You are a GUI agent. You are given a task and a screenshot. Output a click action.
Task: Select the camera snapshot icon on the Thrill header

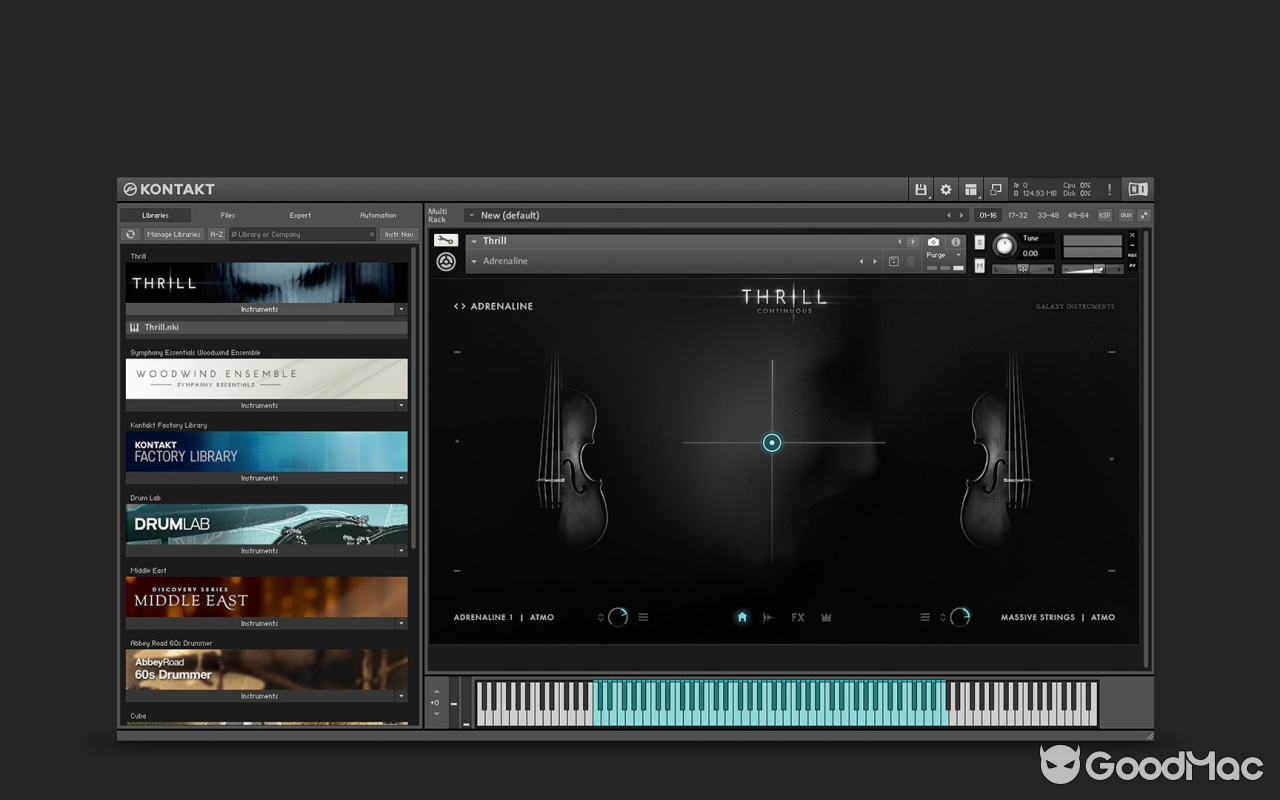tap(933, 242)
